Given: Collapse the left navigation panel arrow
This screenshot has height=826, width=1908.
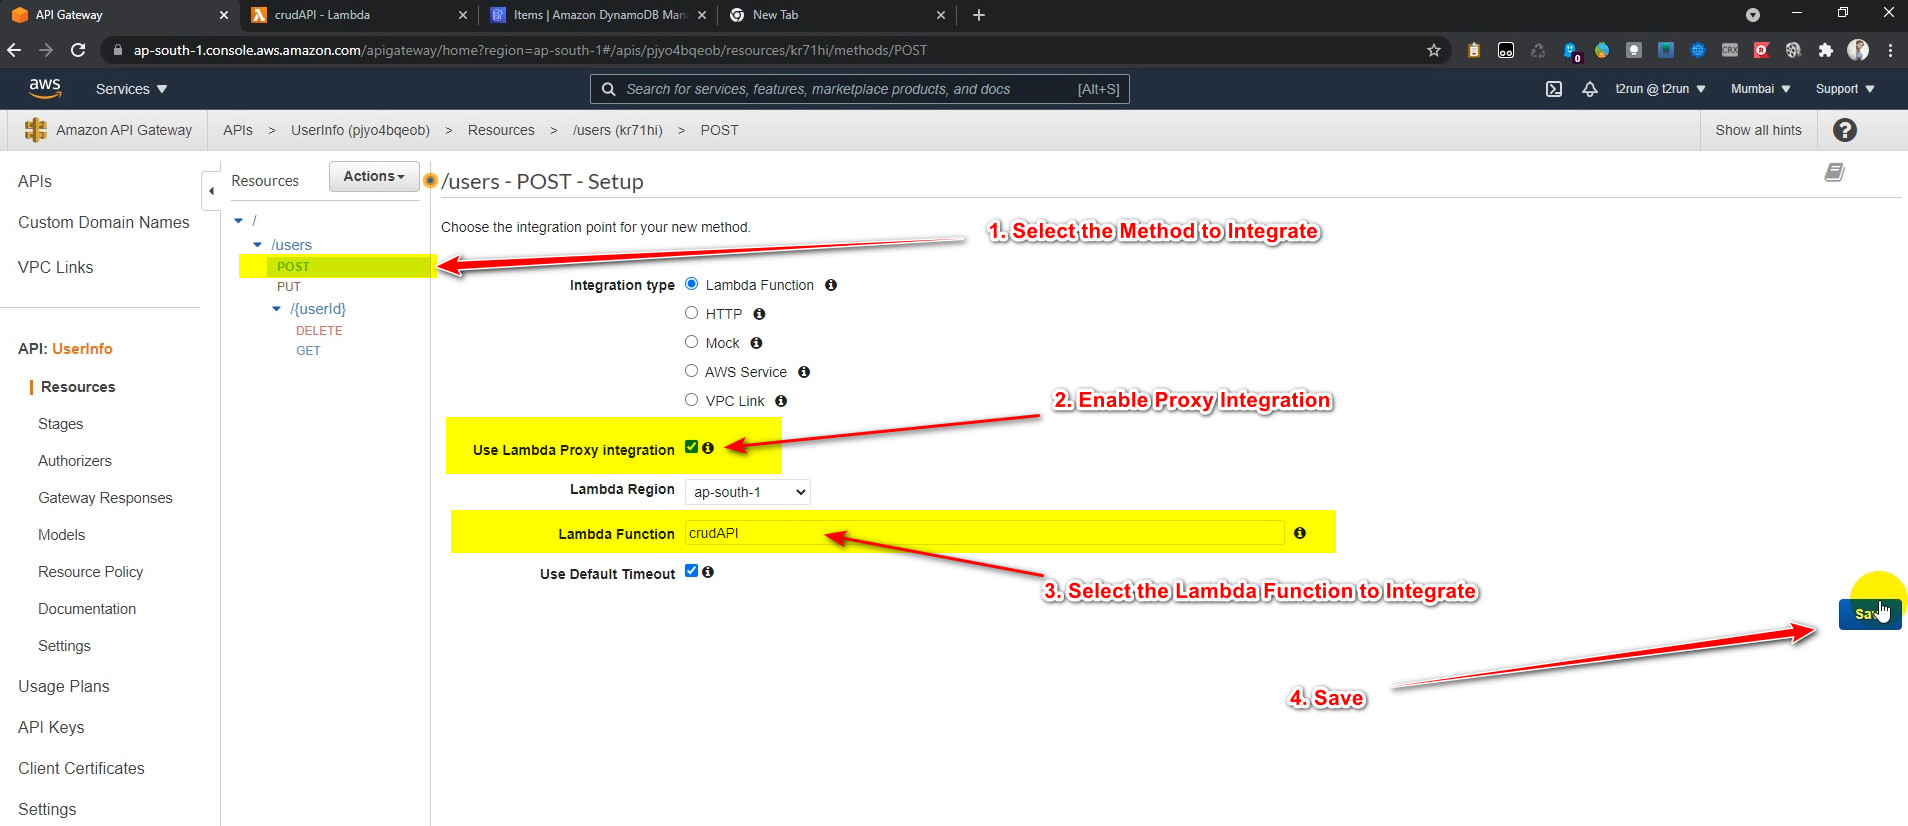Looking at the screenshot, I should click(211, 190).
